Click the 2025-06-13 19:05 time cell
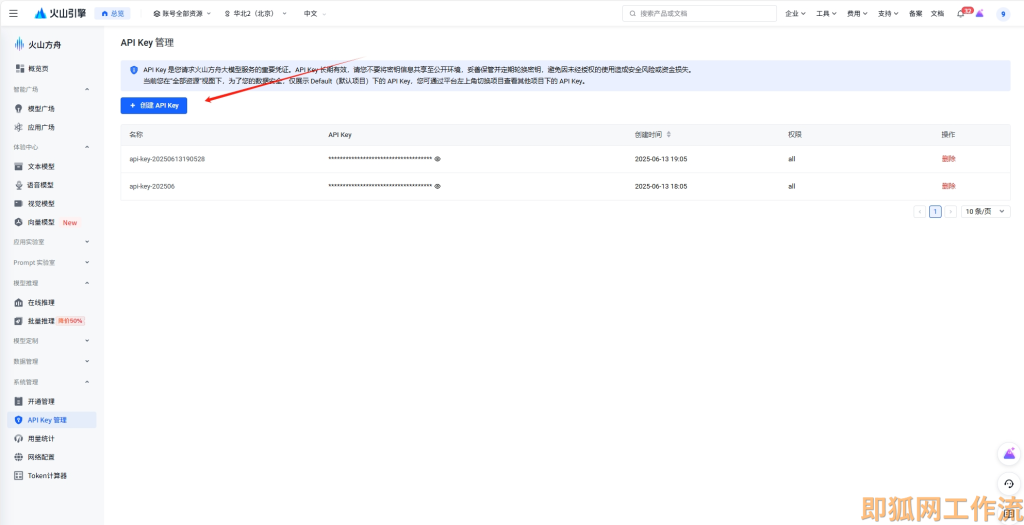Viewport: 1024px width, 525px height. [x=661, y=159]
